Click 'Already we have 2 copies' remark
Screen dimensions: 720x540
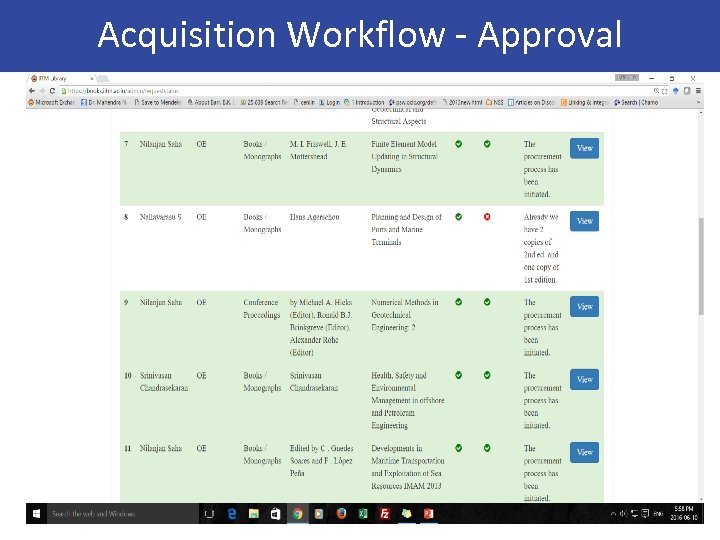pyautogui.click(x=542, y=248)
